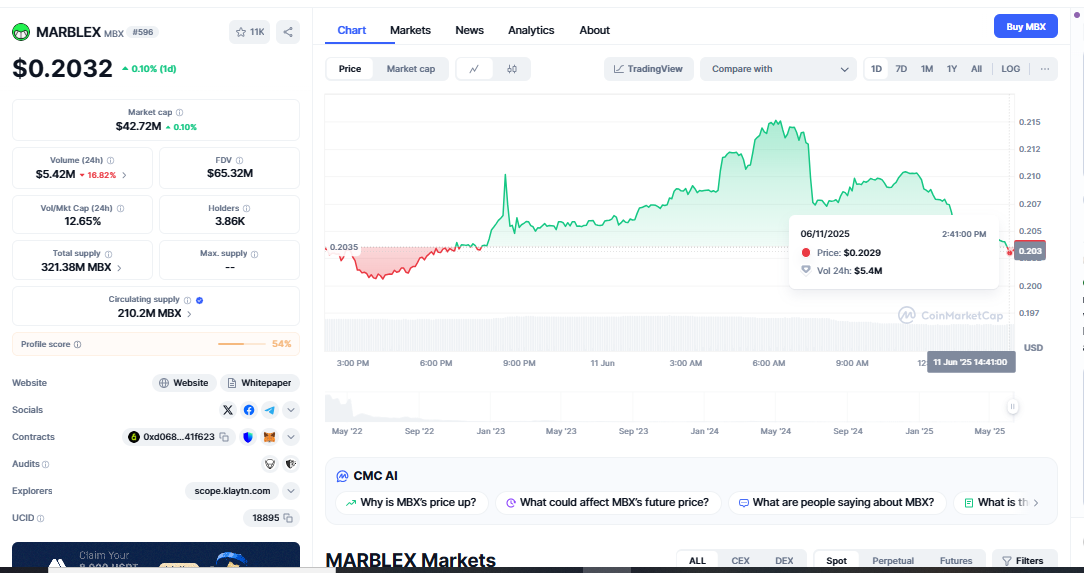Switch to the Markets tab
The width and height of the screenshot is (1084, 573).
[410, 30]
